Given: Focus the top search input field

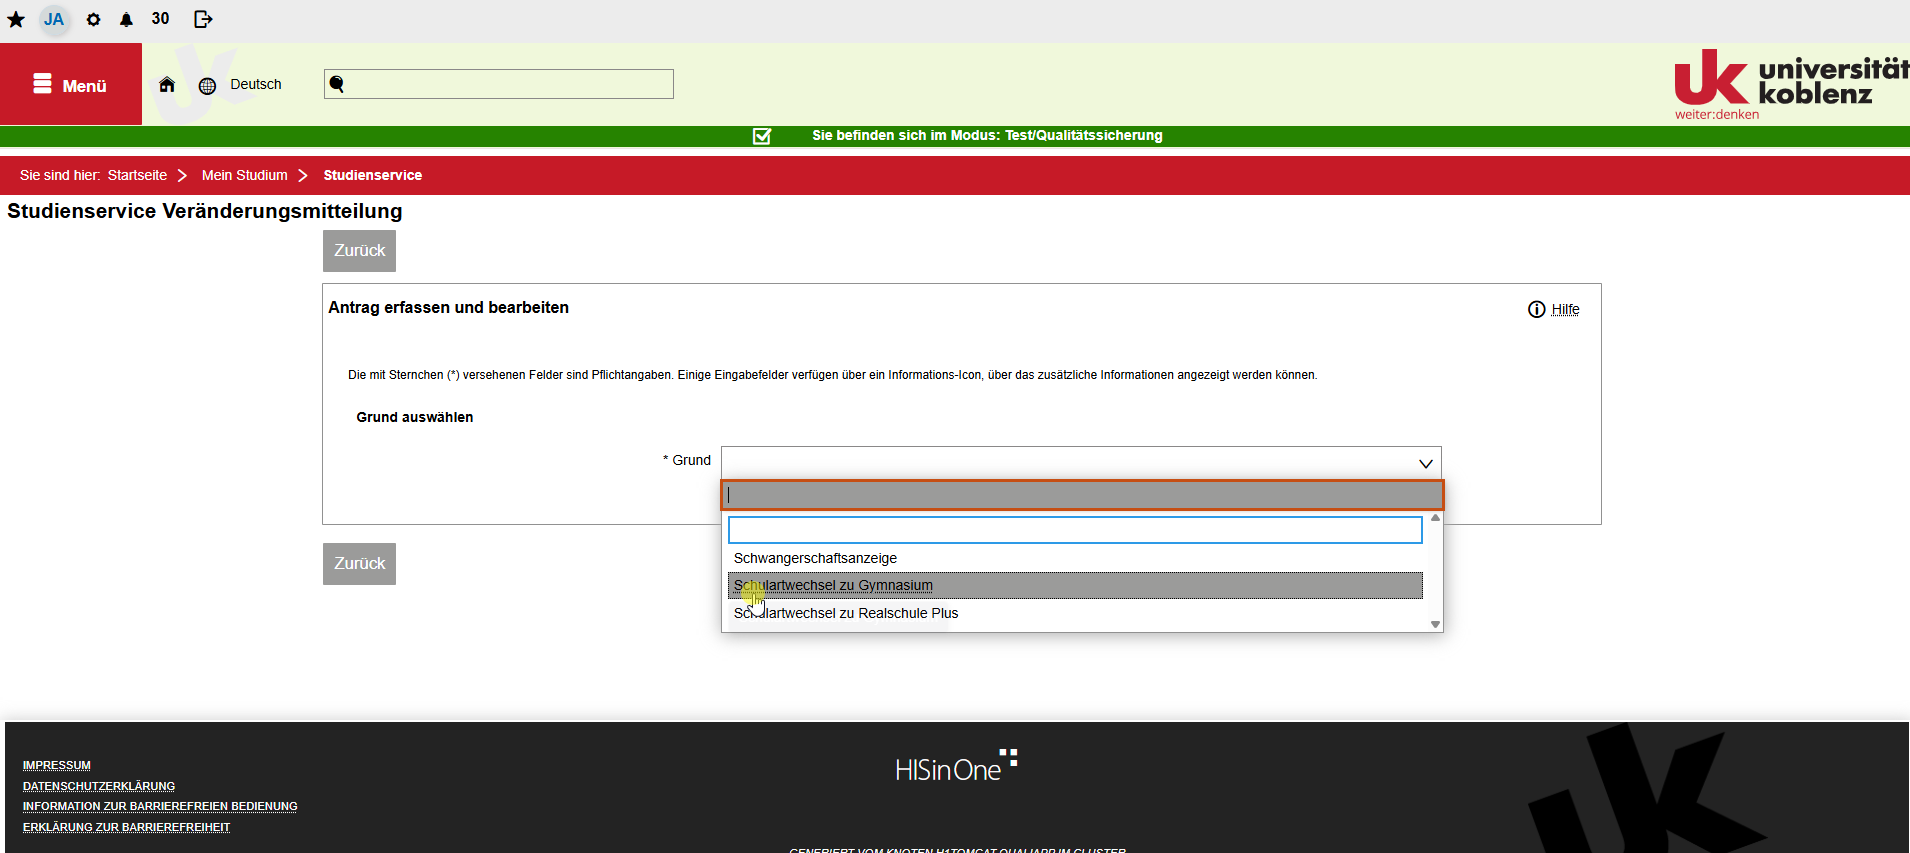Looking at the screenshot, I should [499, 84].
